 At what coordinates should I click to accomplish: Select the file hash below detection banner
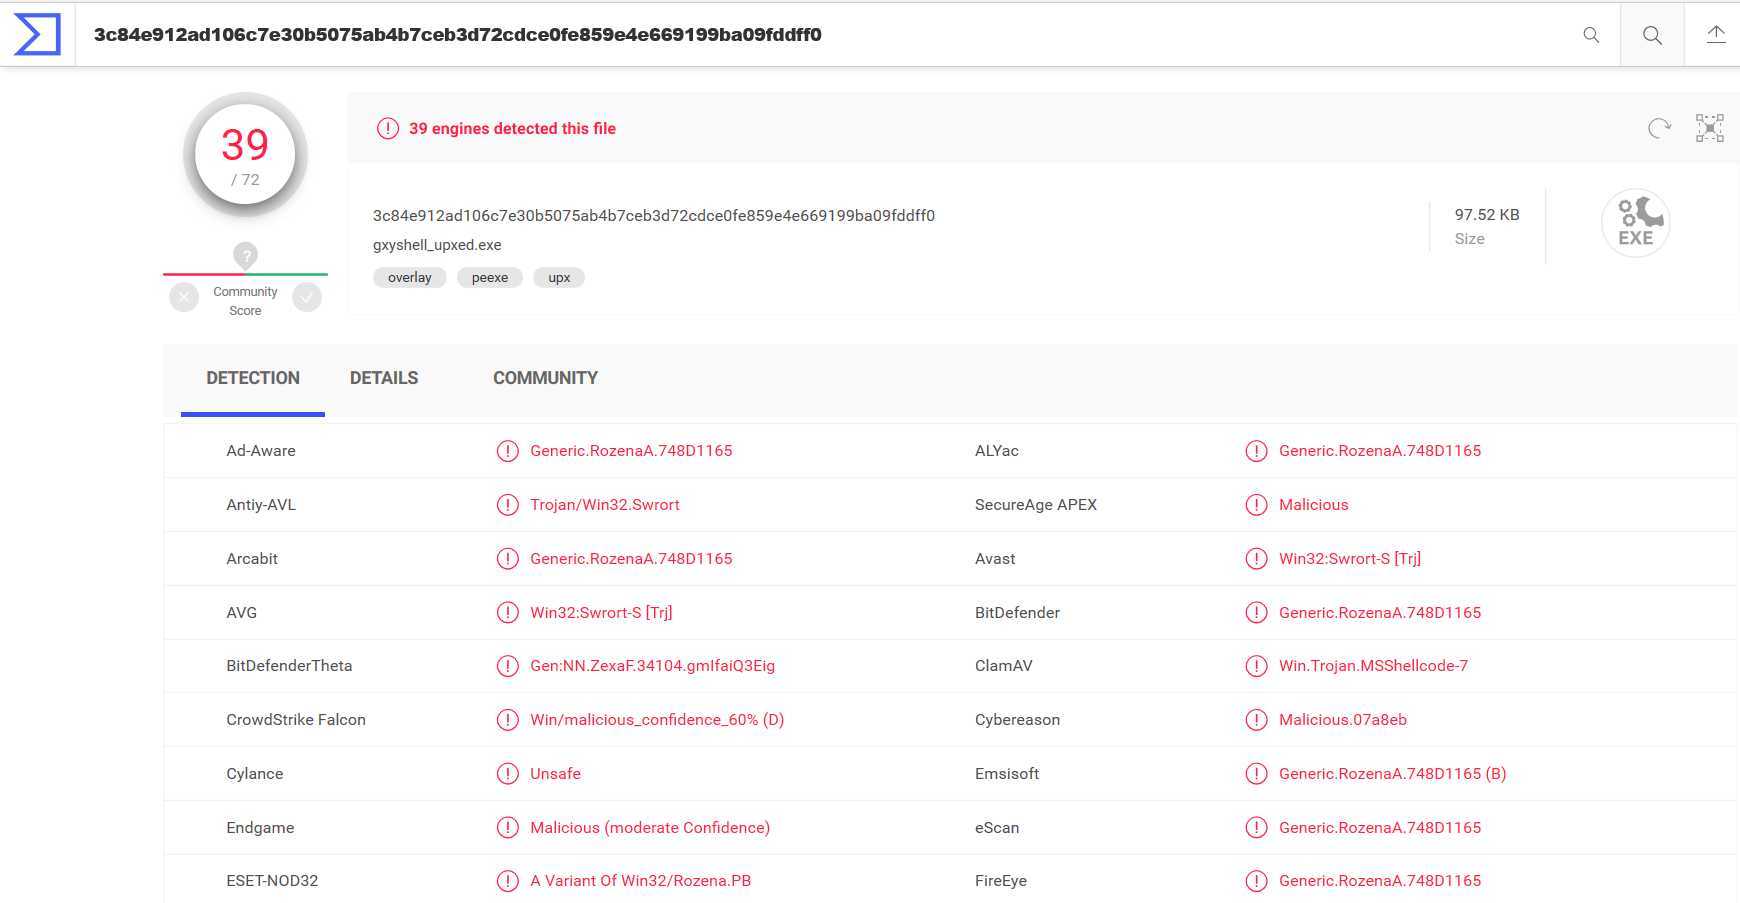(x=654, y=216)
